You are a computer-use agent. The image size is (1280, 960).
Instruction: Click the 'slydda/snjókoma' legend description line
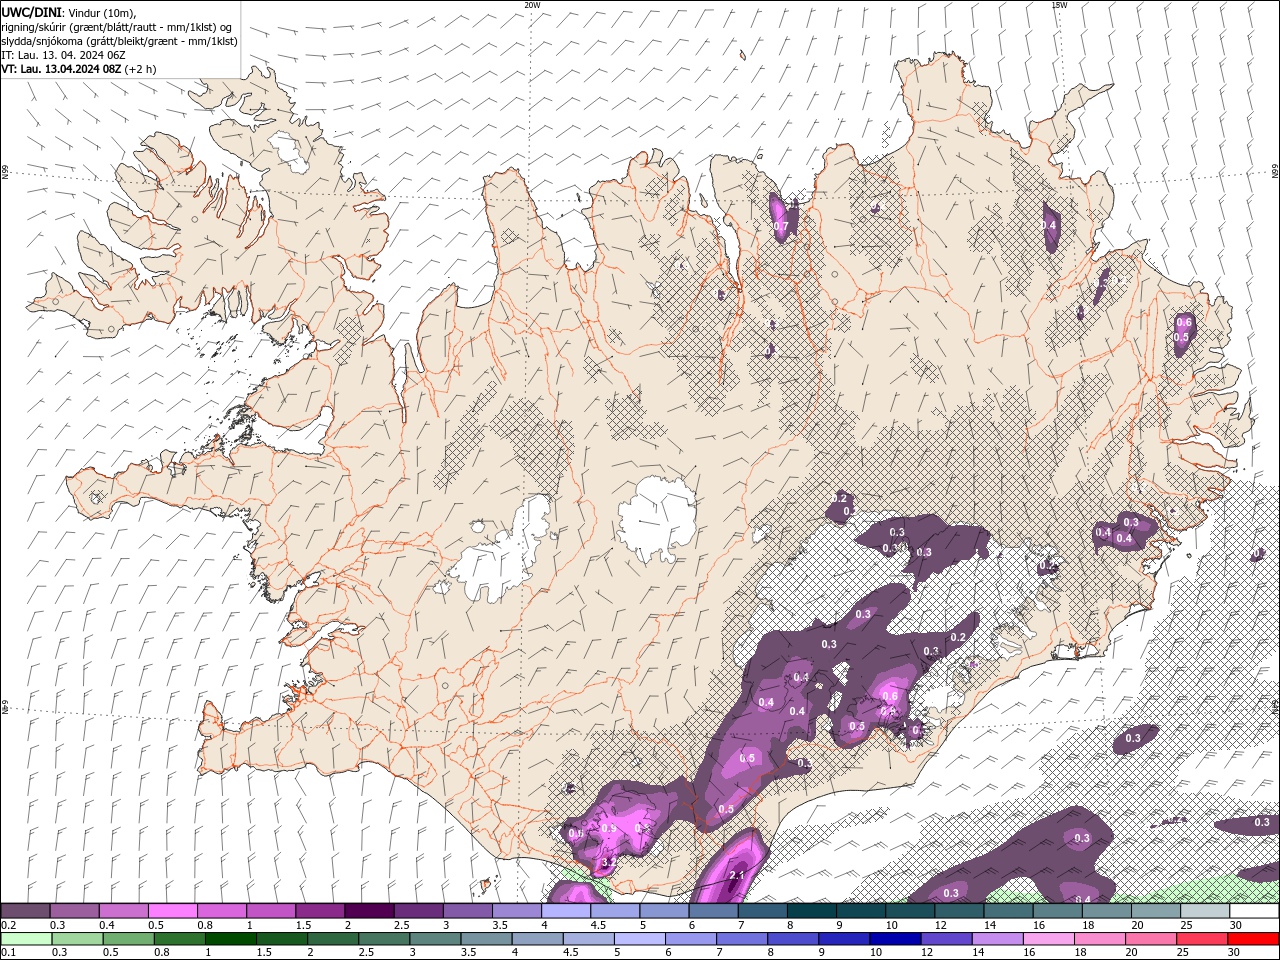pyautogui.click(x=119, y=41)
